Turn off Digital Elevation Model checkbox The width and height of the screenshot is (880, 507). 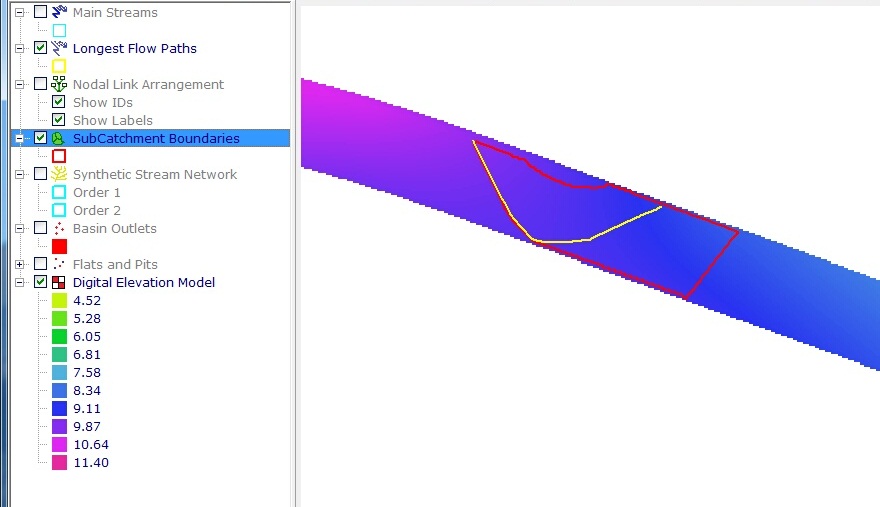click(x=40, y=282)
